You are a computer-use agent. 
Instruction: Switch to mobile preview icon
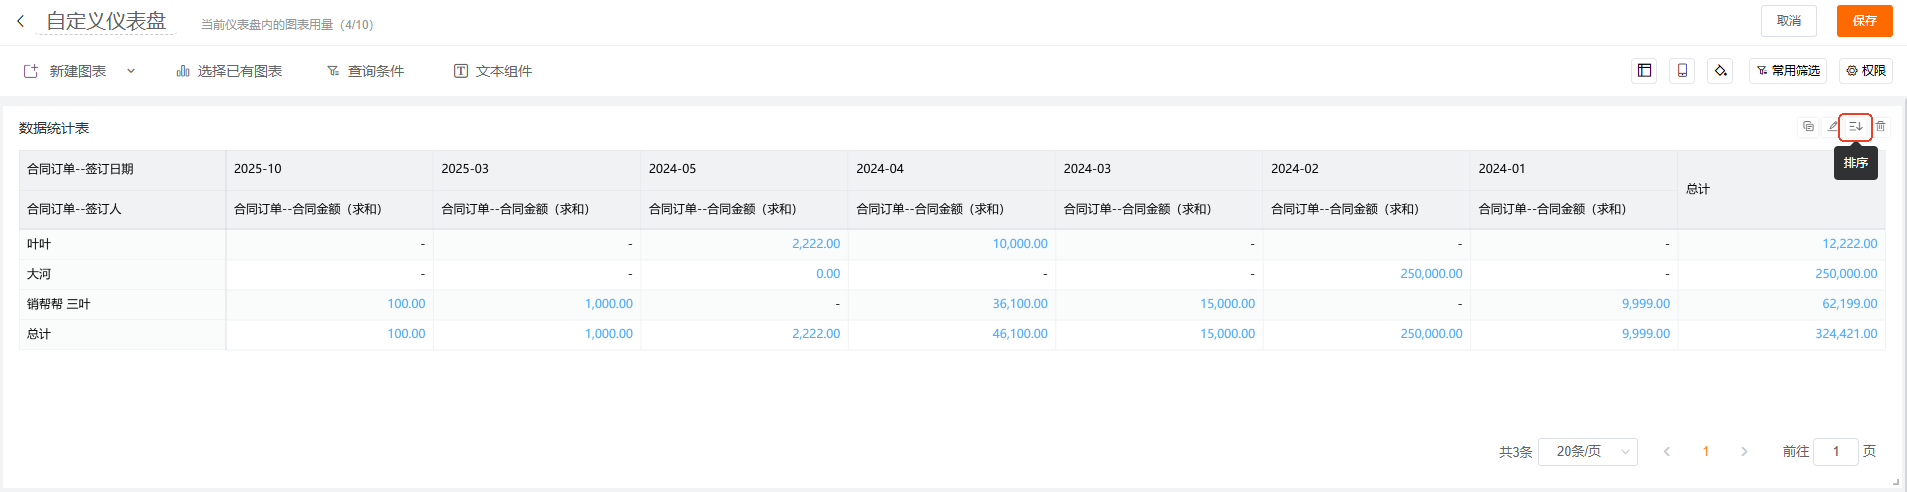[1682, 71]
